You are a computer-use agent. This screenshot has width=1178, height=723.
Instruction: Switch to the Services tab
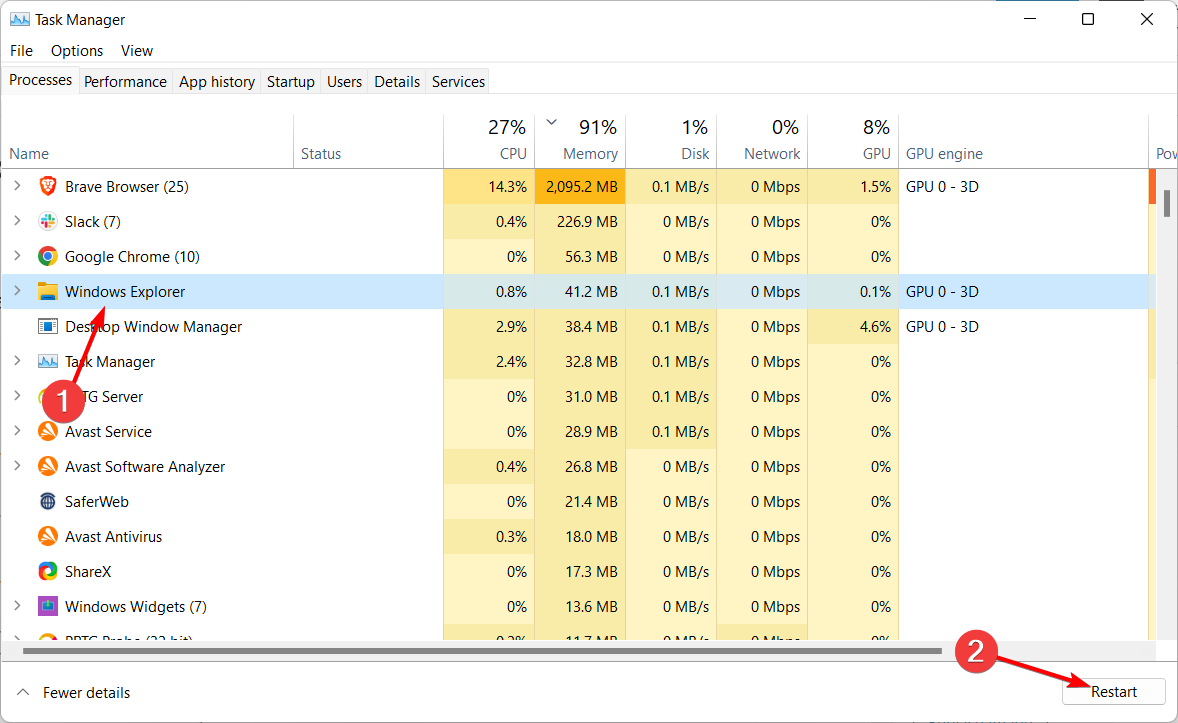click(458, 81)
